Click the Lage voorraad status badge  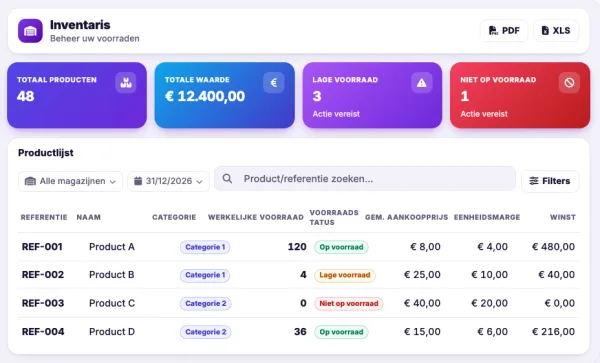345,275
